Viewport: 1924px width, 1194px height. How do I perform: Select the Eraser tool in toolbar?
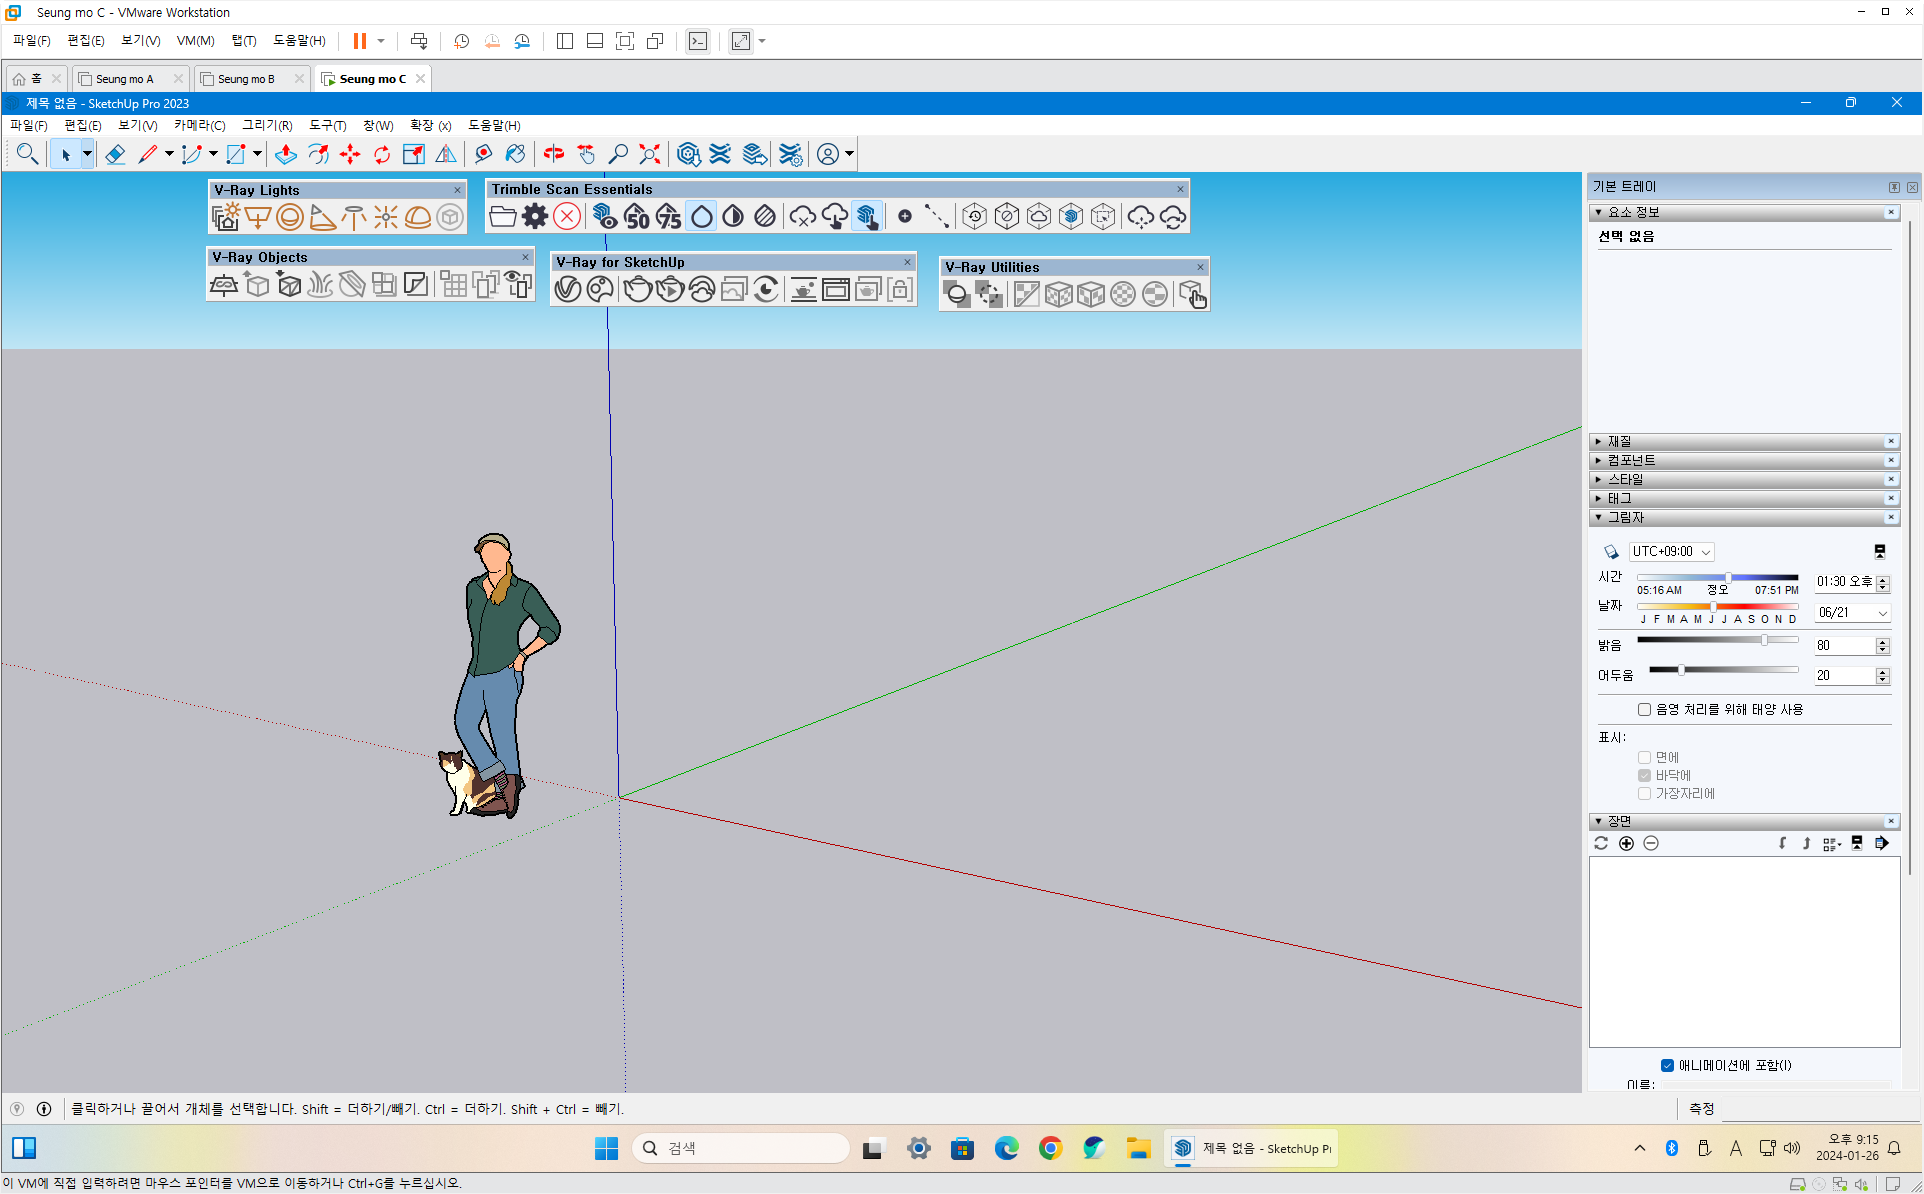pyautogui.click(x=115, y=154)
